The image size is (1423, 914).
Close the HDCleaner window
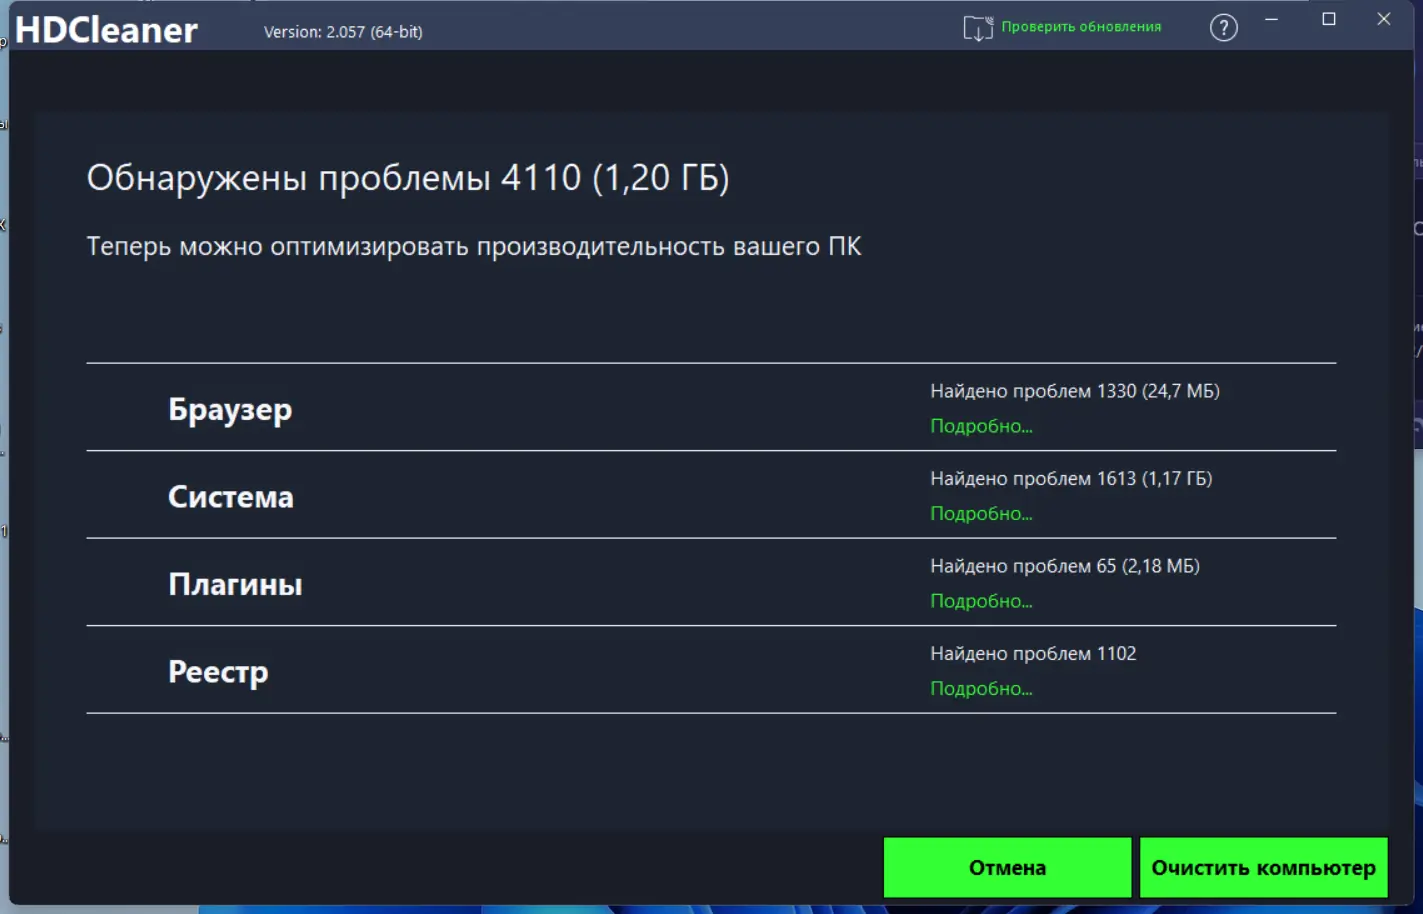[1384, 19]
